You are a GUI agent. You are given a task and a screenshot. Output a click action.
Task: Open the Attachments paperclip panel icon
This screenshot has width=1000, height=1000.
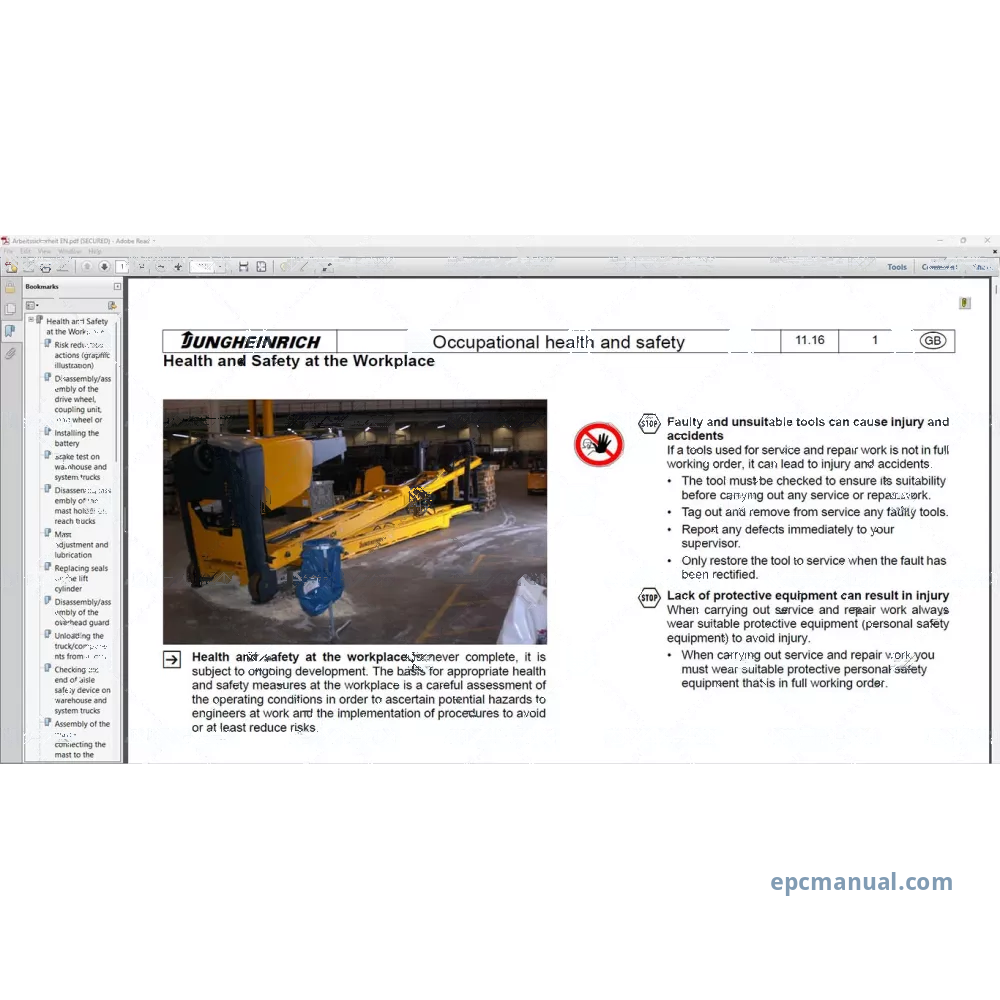[x=10, y=353]
